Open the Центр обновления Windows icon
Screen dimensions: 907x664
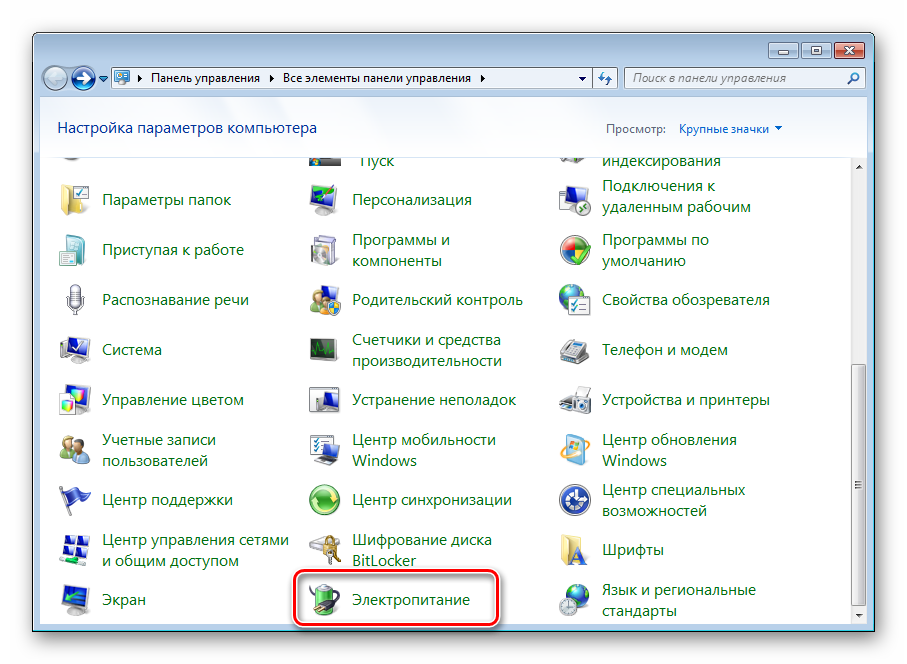[575, 450]
